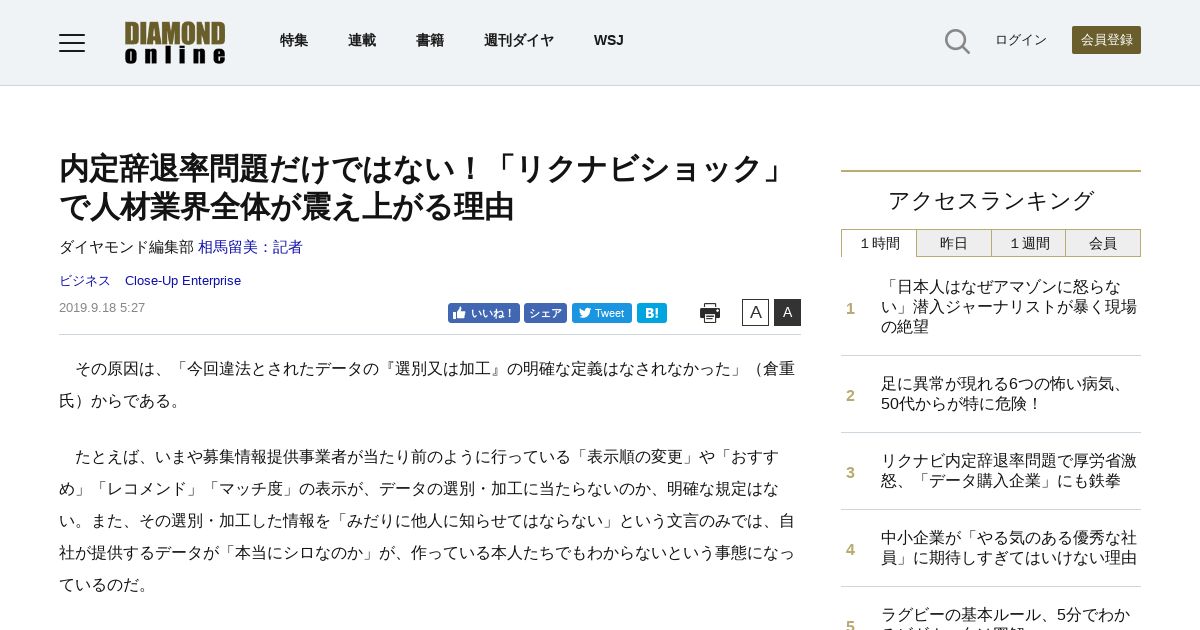This screenshot has width=1200, height=630.
Task: Click the article headline about リクナビショック
Action: pyautogui.click(x=426, y=187)
